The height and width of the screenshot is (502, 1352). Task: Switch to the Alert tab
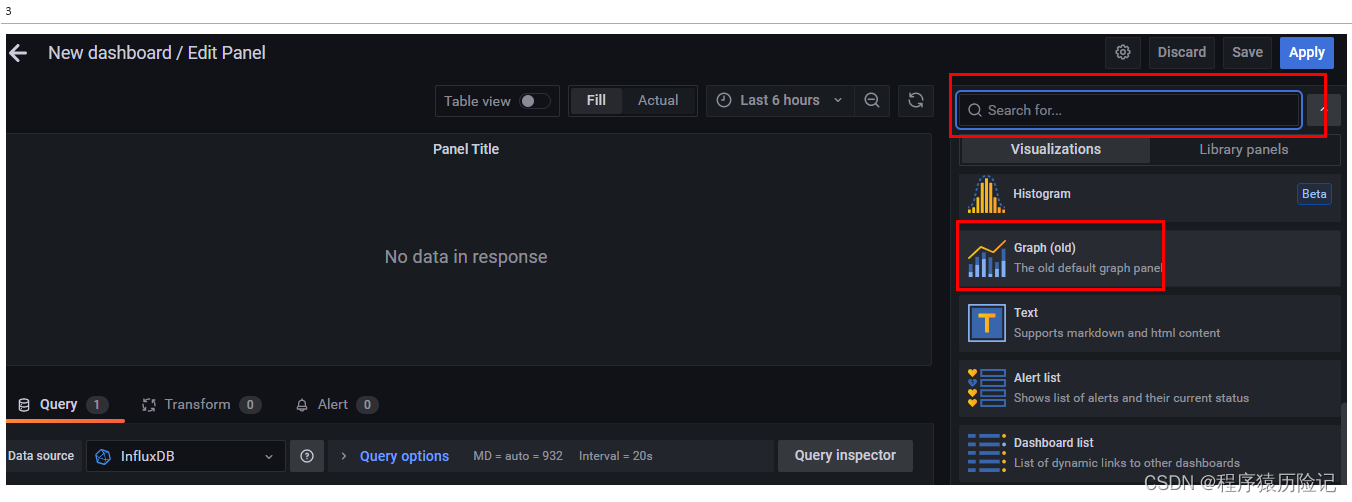pyautogui.click(x=336, y=404)
